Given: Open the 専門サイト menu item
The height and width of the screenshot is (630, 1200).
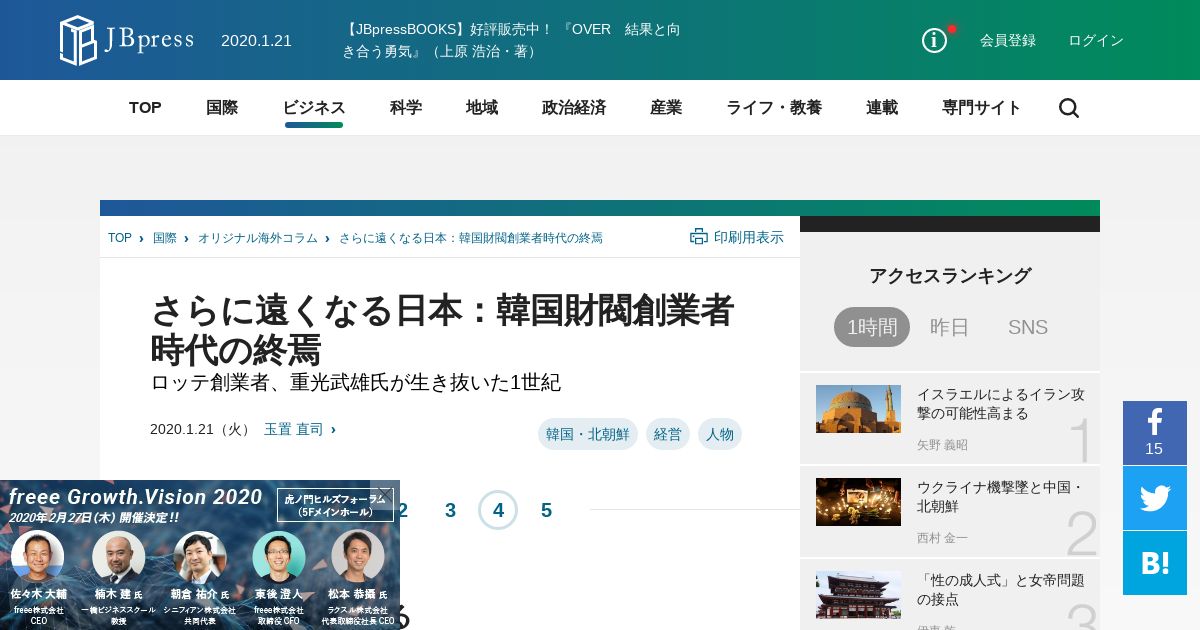Looking at the screenshot, I should tap(982, 108).
